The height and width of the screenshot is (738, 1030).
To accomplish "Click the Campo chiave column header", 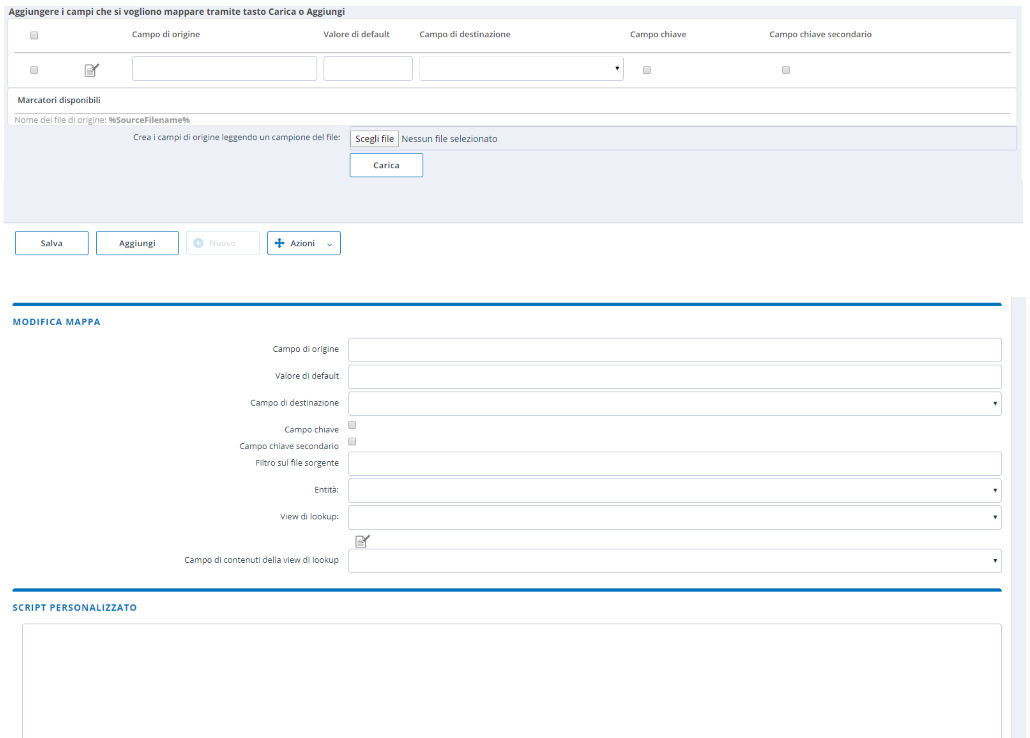I will 658,34.
